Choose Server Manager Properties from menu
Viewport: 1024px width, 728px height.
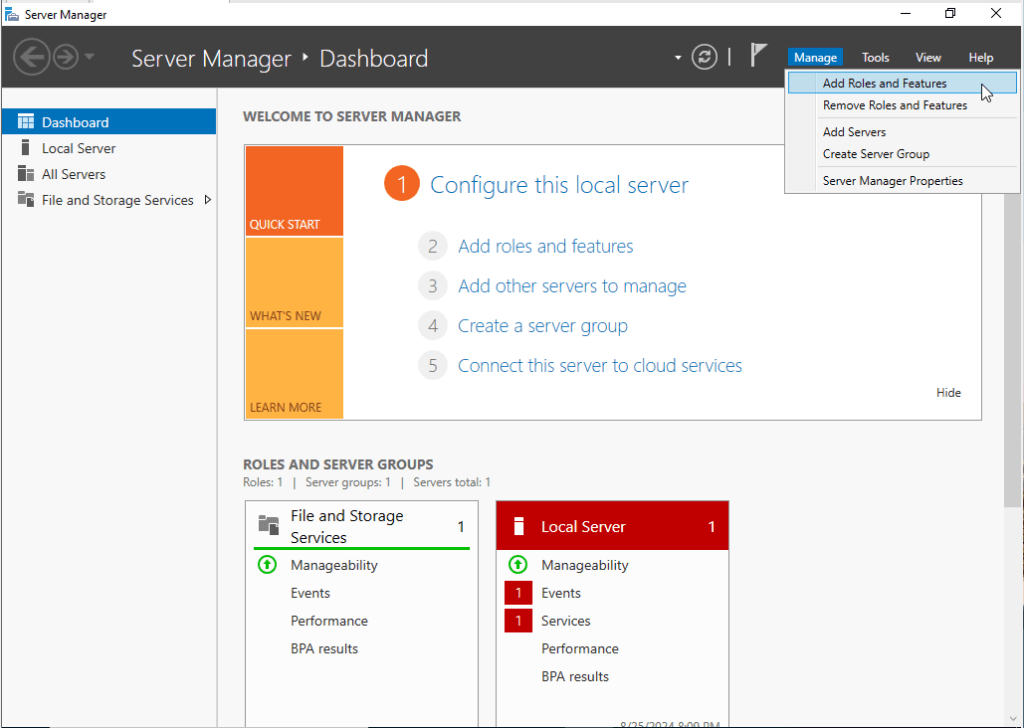892,181
